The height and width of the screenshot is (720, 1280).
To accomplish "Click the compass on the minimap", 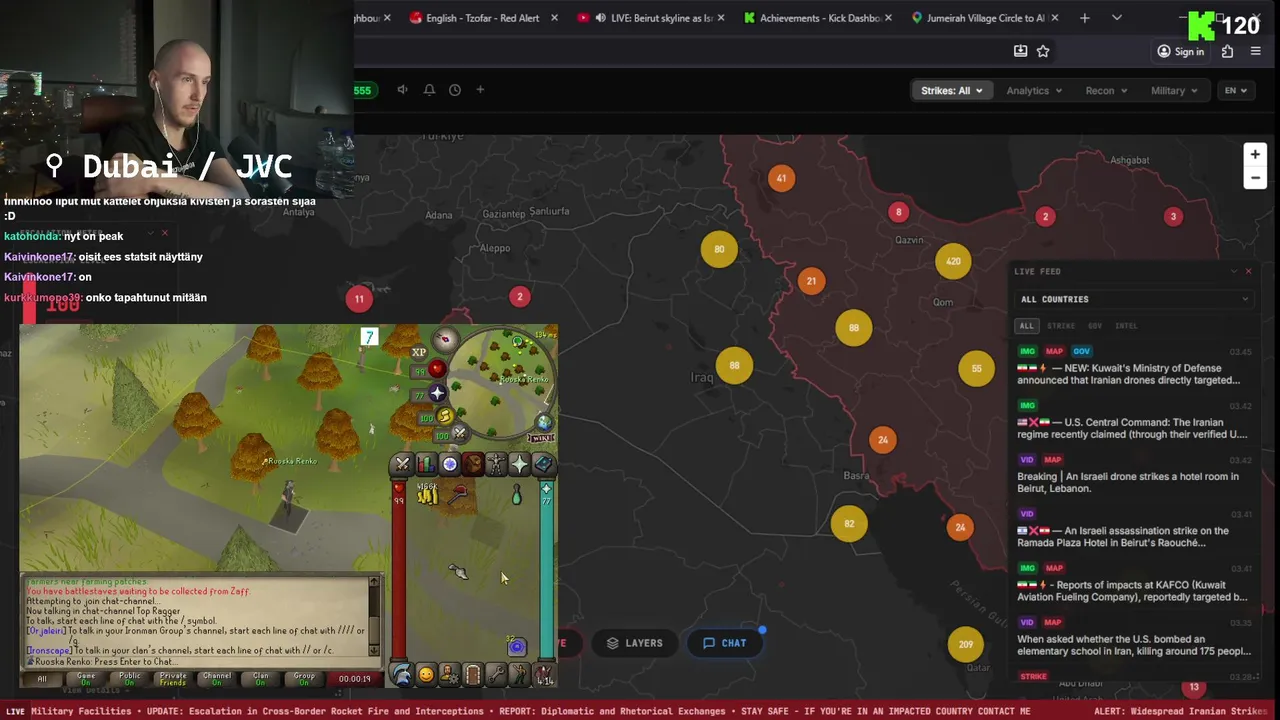I will pos(445,339).
